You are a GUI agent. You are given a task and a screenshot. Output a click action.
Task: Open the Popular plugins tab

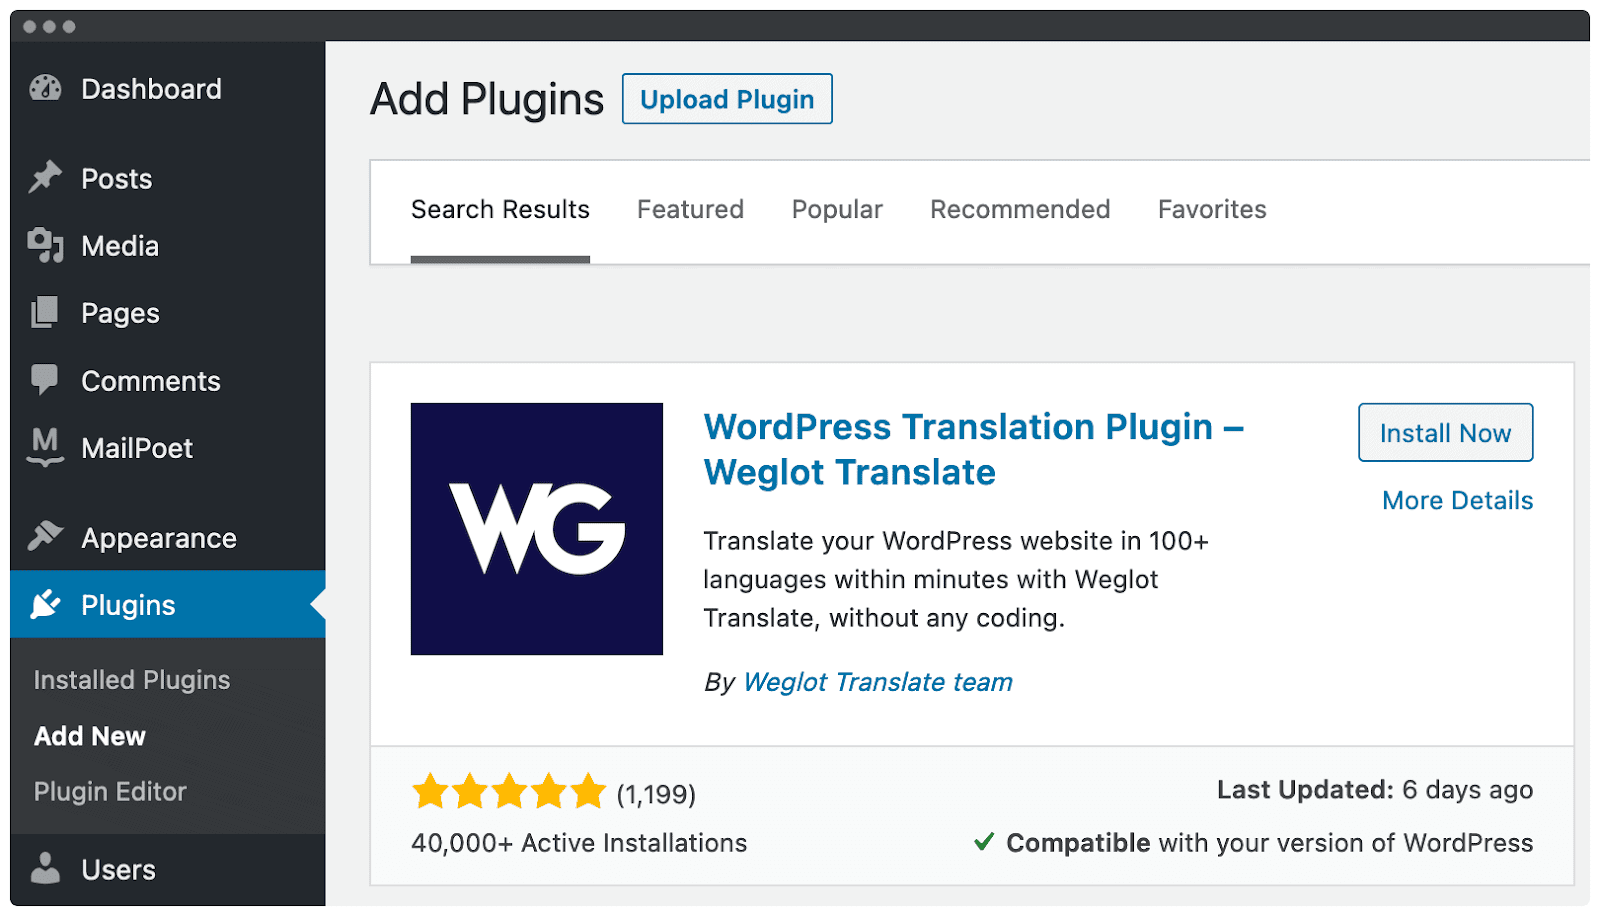[x=837, y=209]
